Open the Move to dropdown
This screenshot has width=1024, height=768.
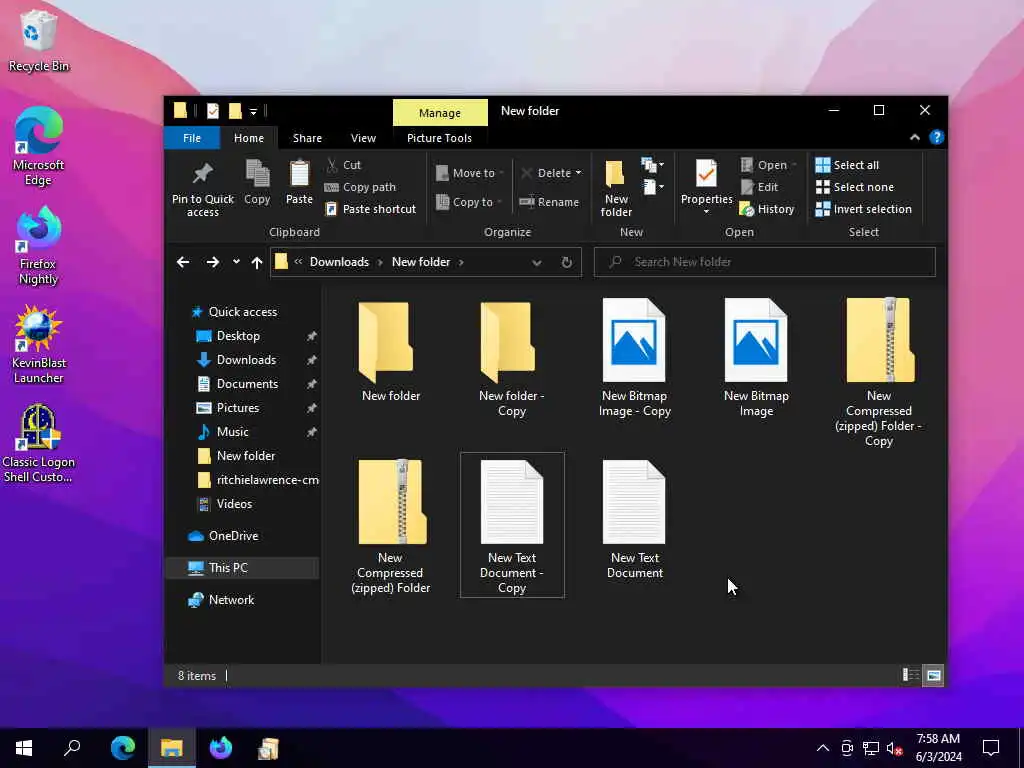(x=470, y=173)
